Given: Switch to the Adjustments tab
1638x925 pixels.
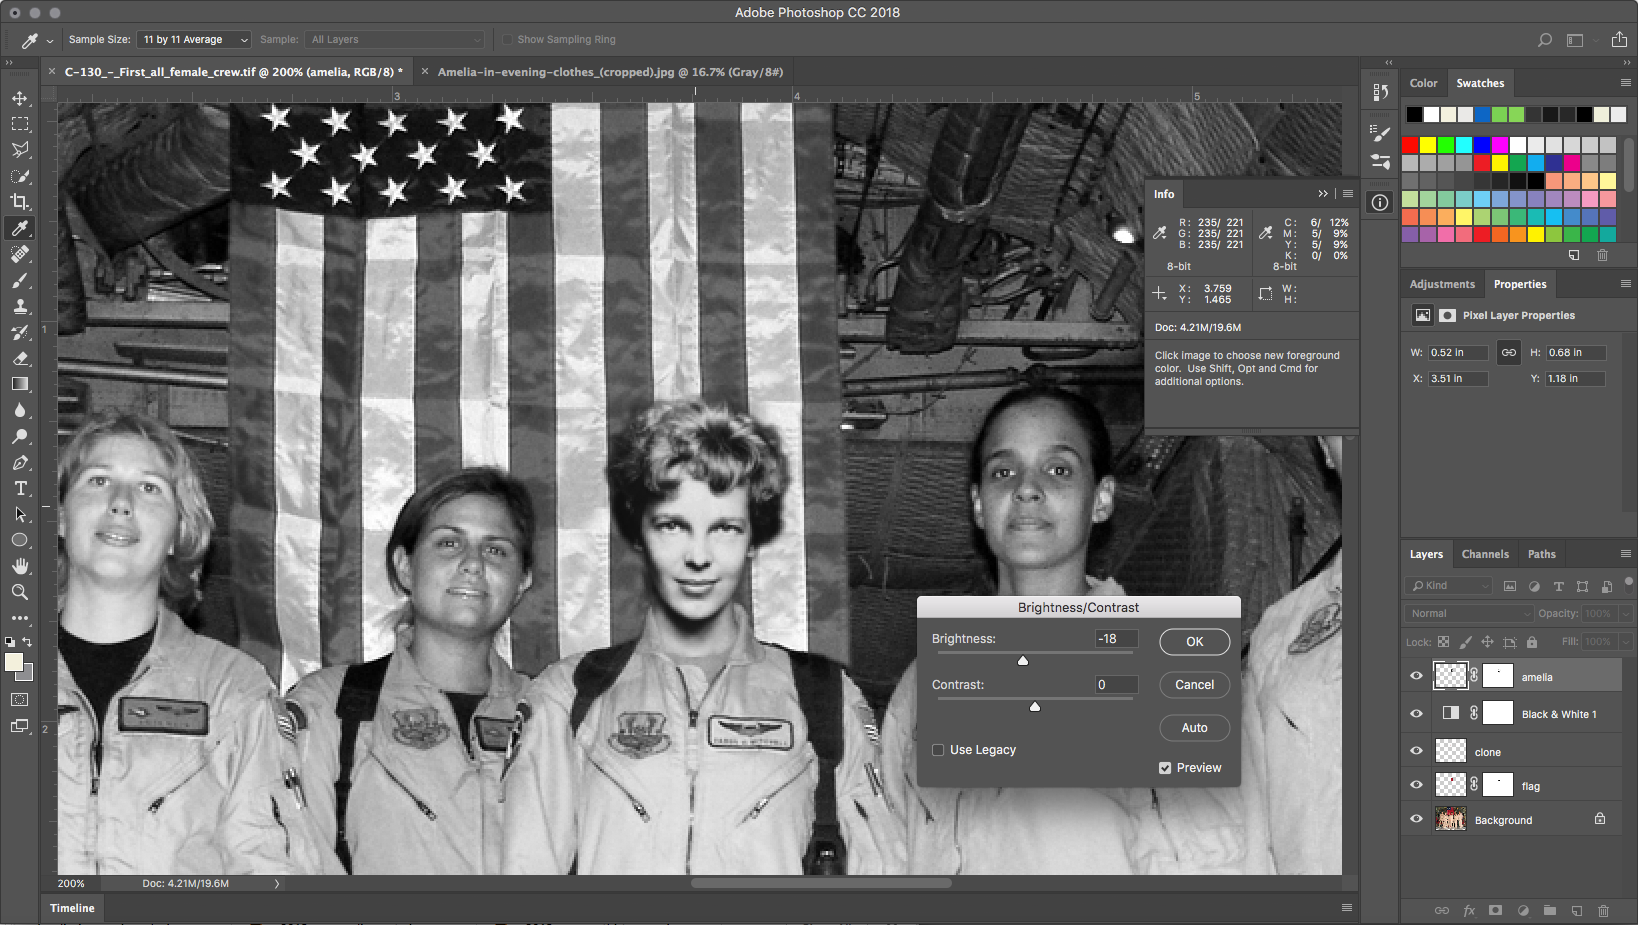Looking at the screenshot, I should coord(1441,284).
